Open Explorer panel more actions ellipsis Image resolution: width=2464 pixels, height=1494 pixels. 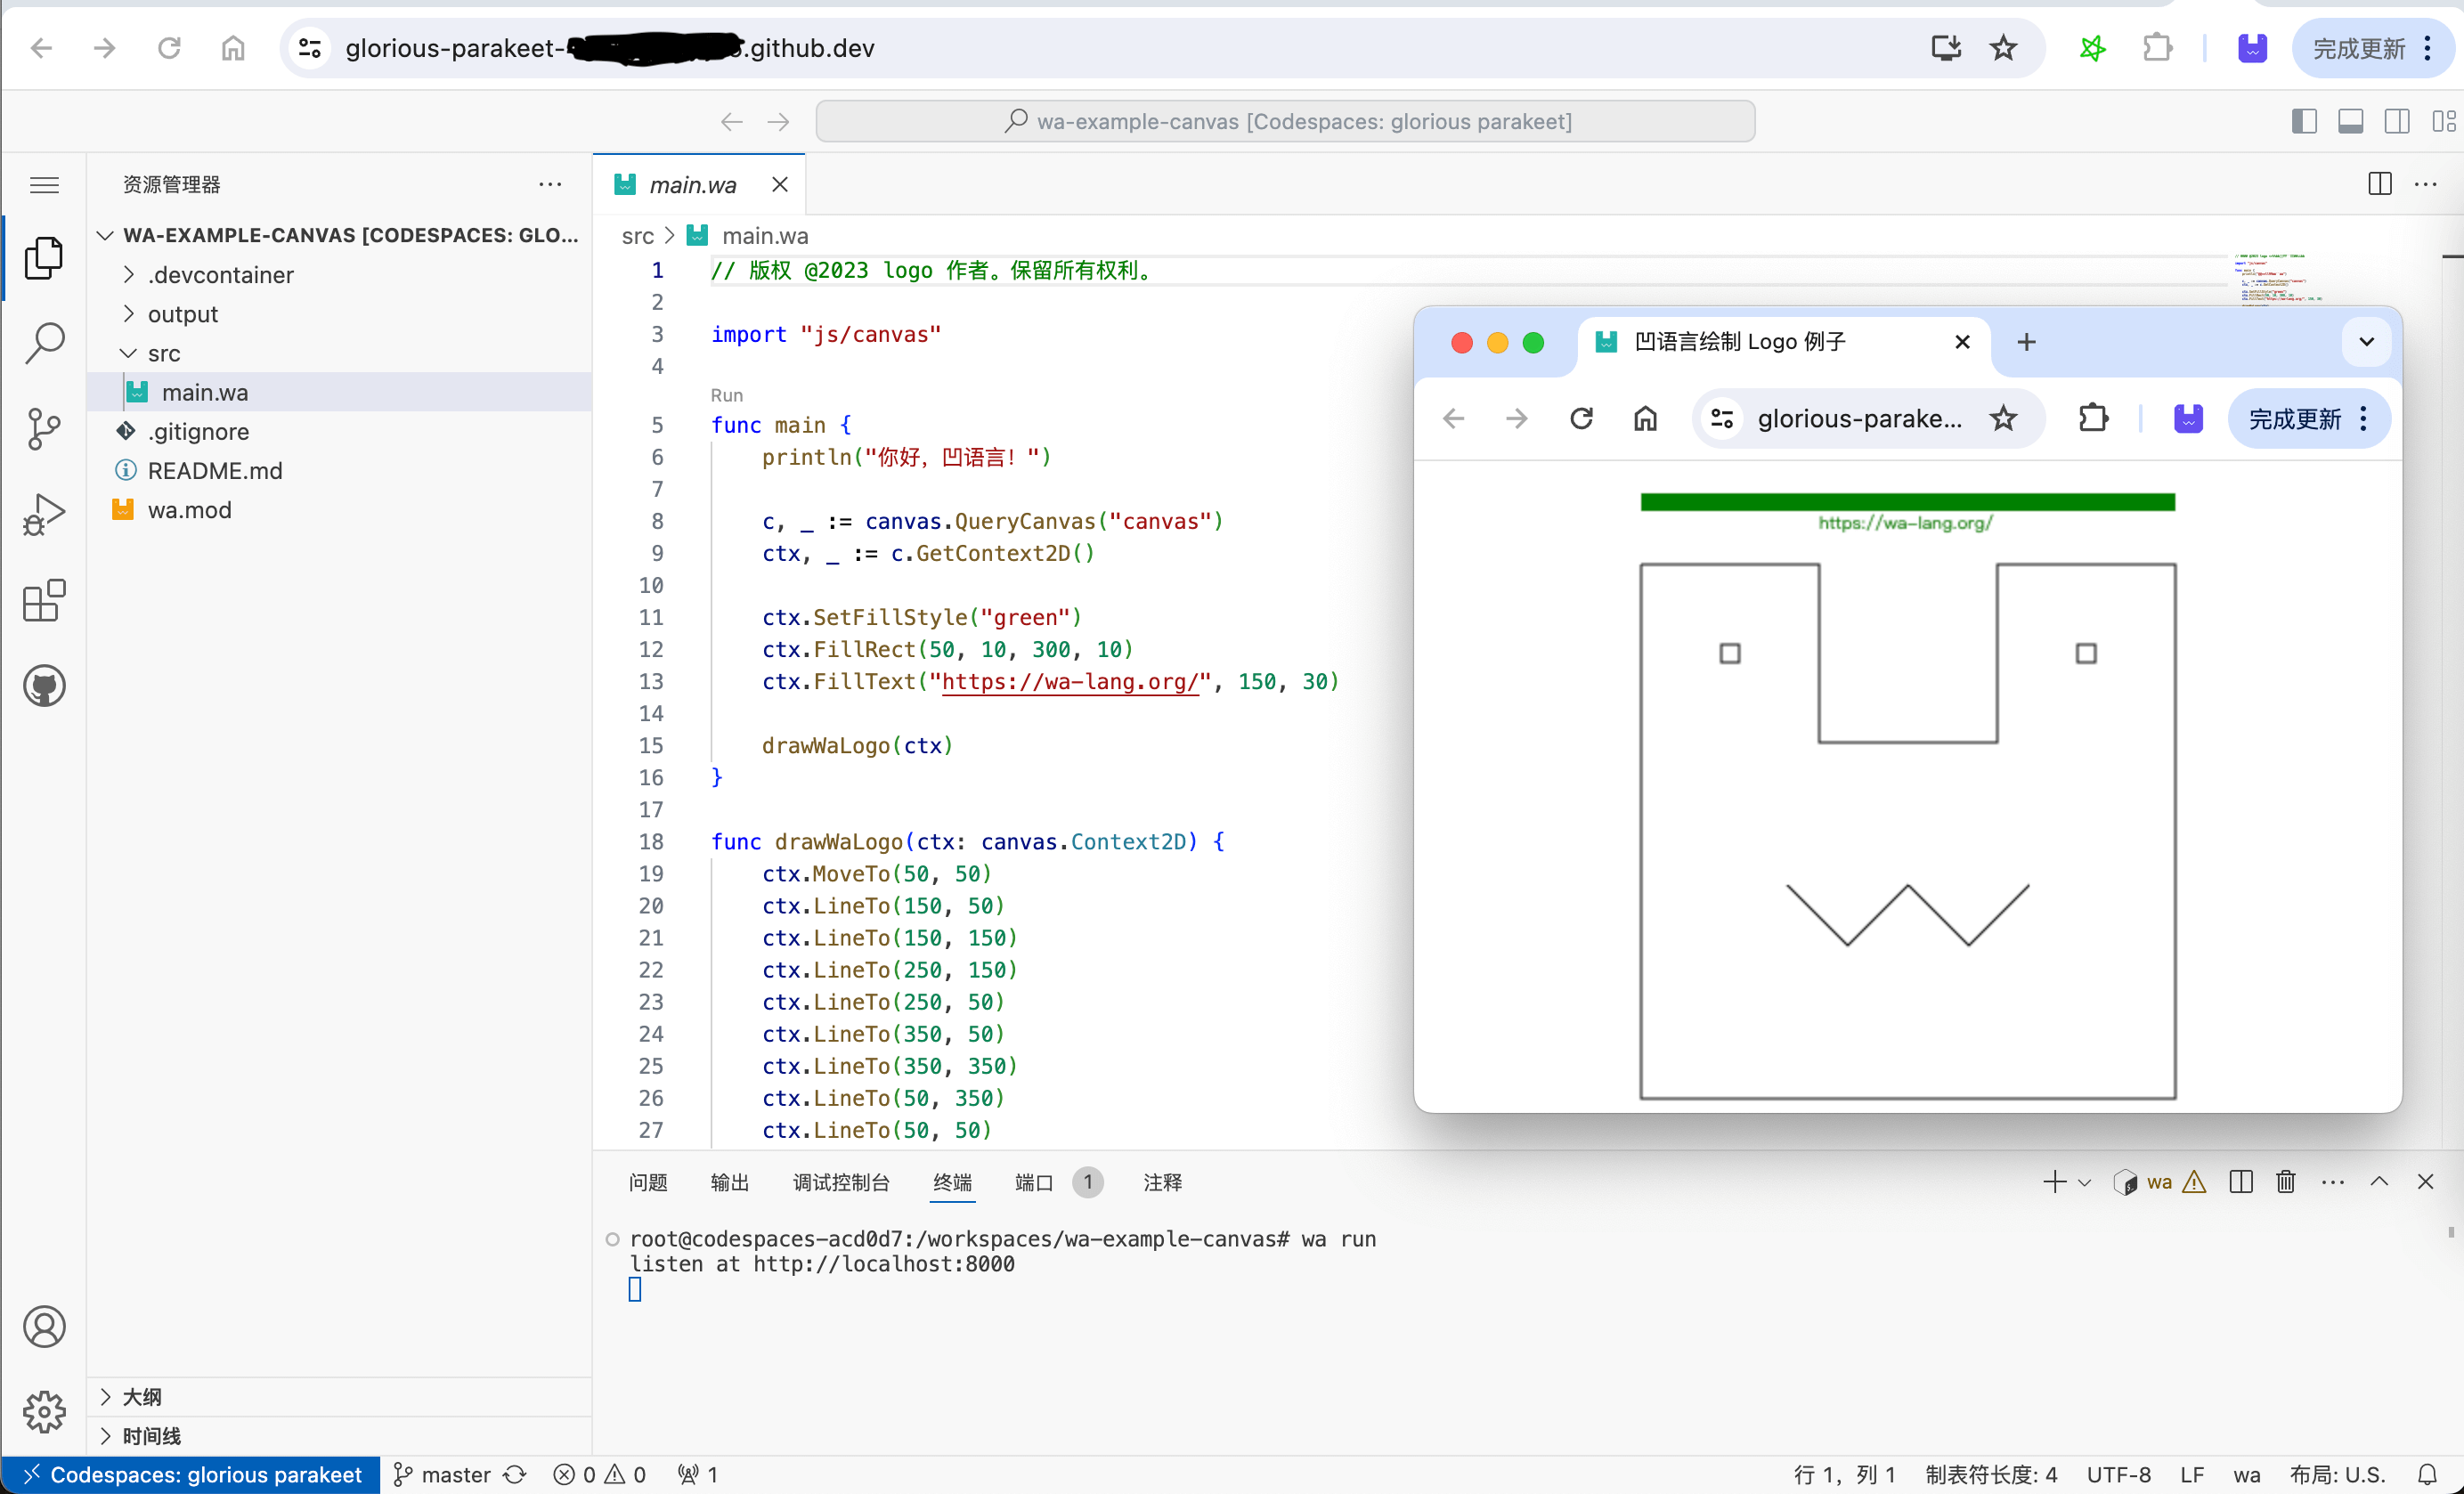(550, 184)
